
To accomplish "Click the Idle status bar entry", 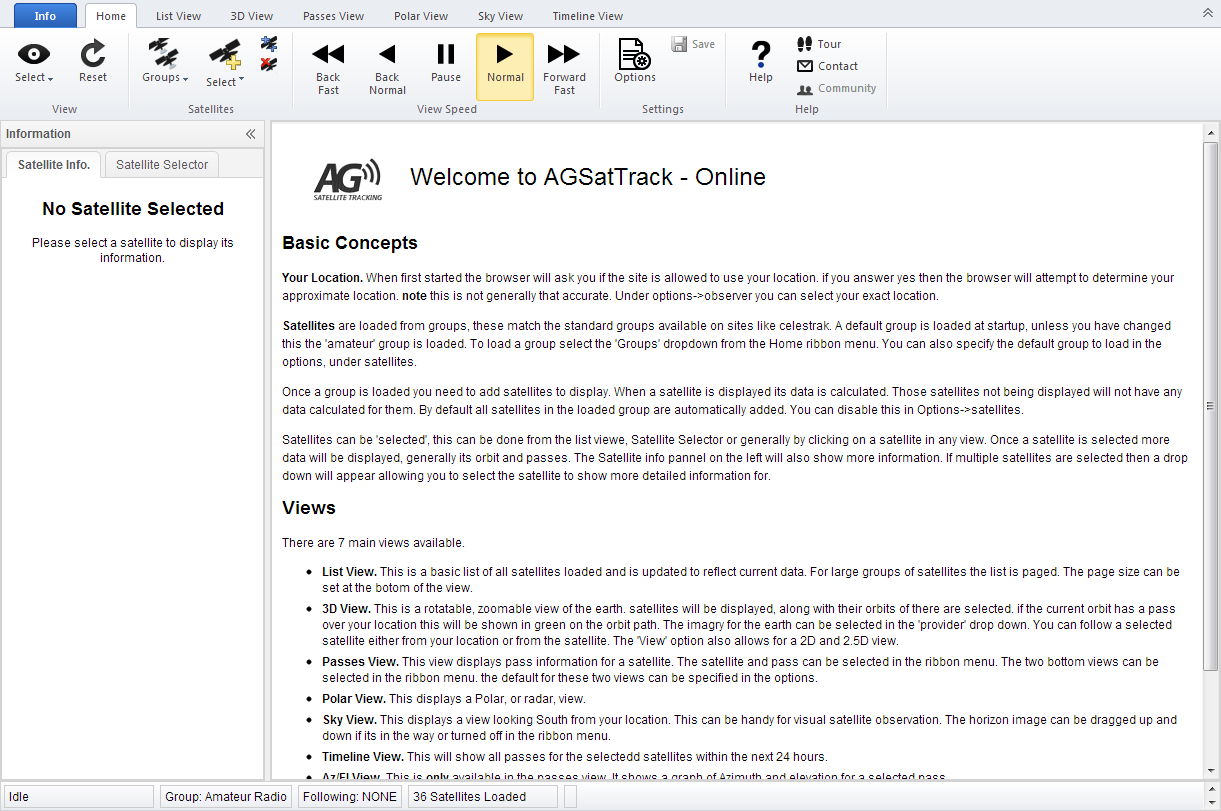I will tap(78, 797).
